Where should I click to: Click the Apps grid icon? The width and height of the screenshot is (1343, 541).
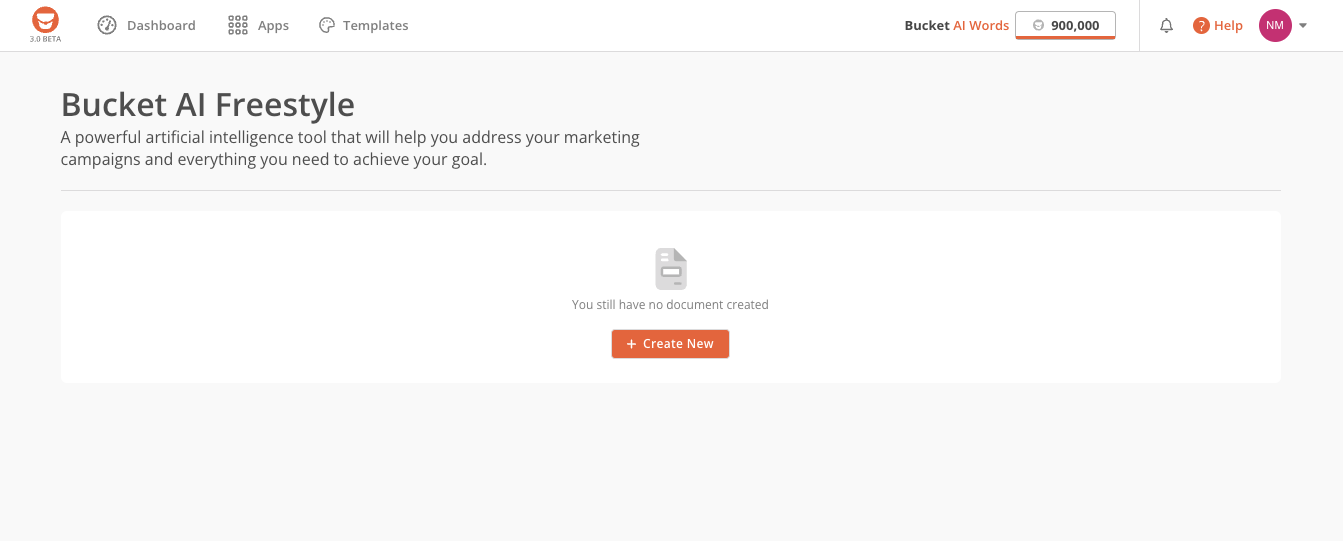pyautogui.click(x=237, y=25)
